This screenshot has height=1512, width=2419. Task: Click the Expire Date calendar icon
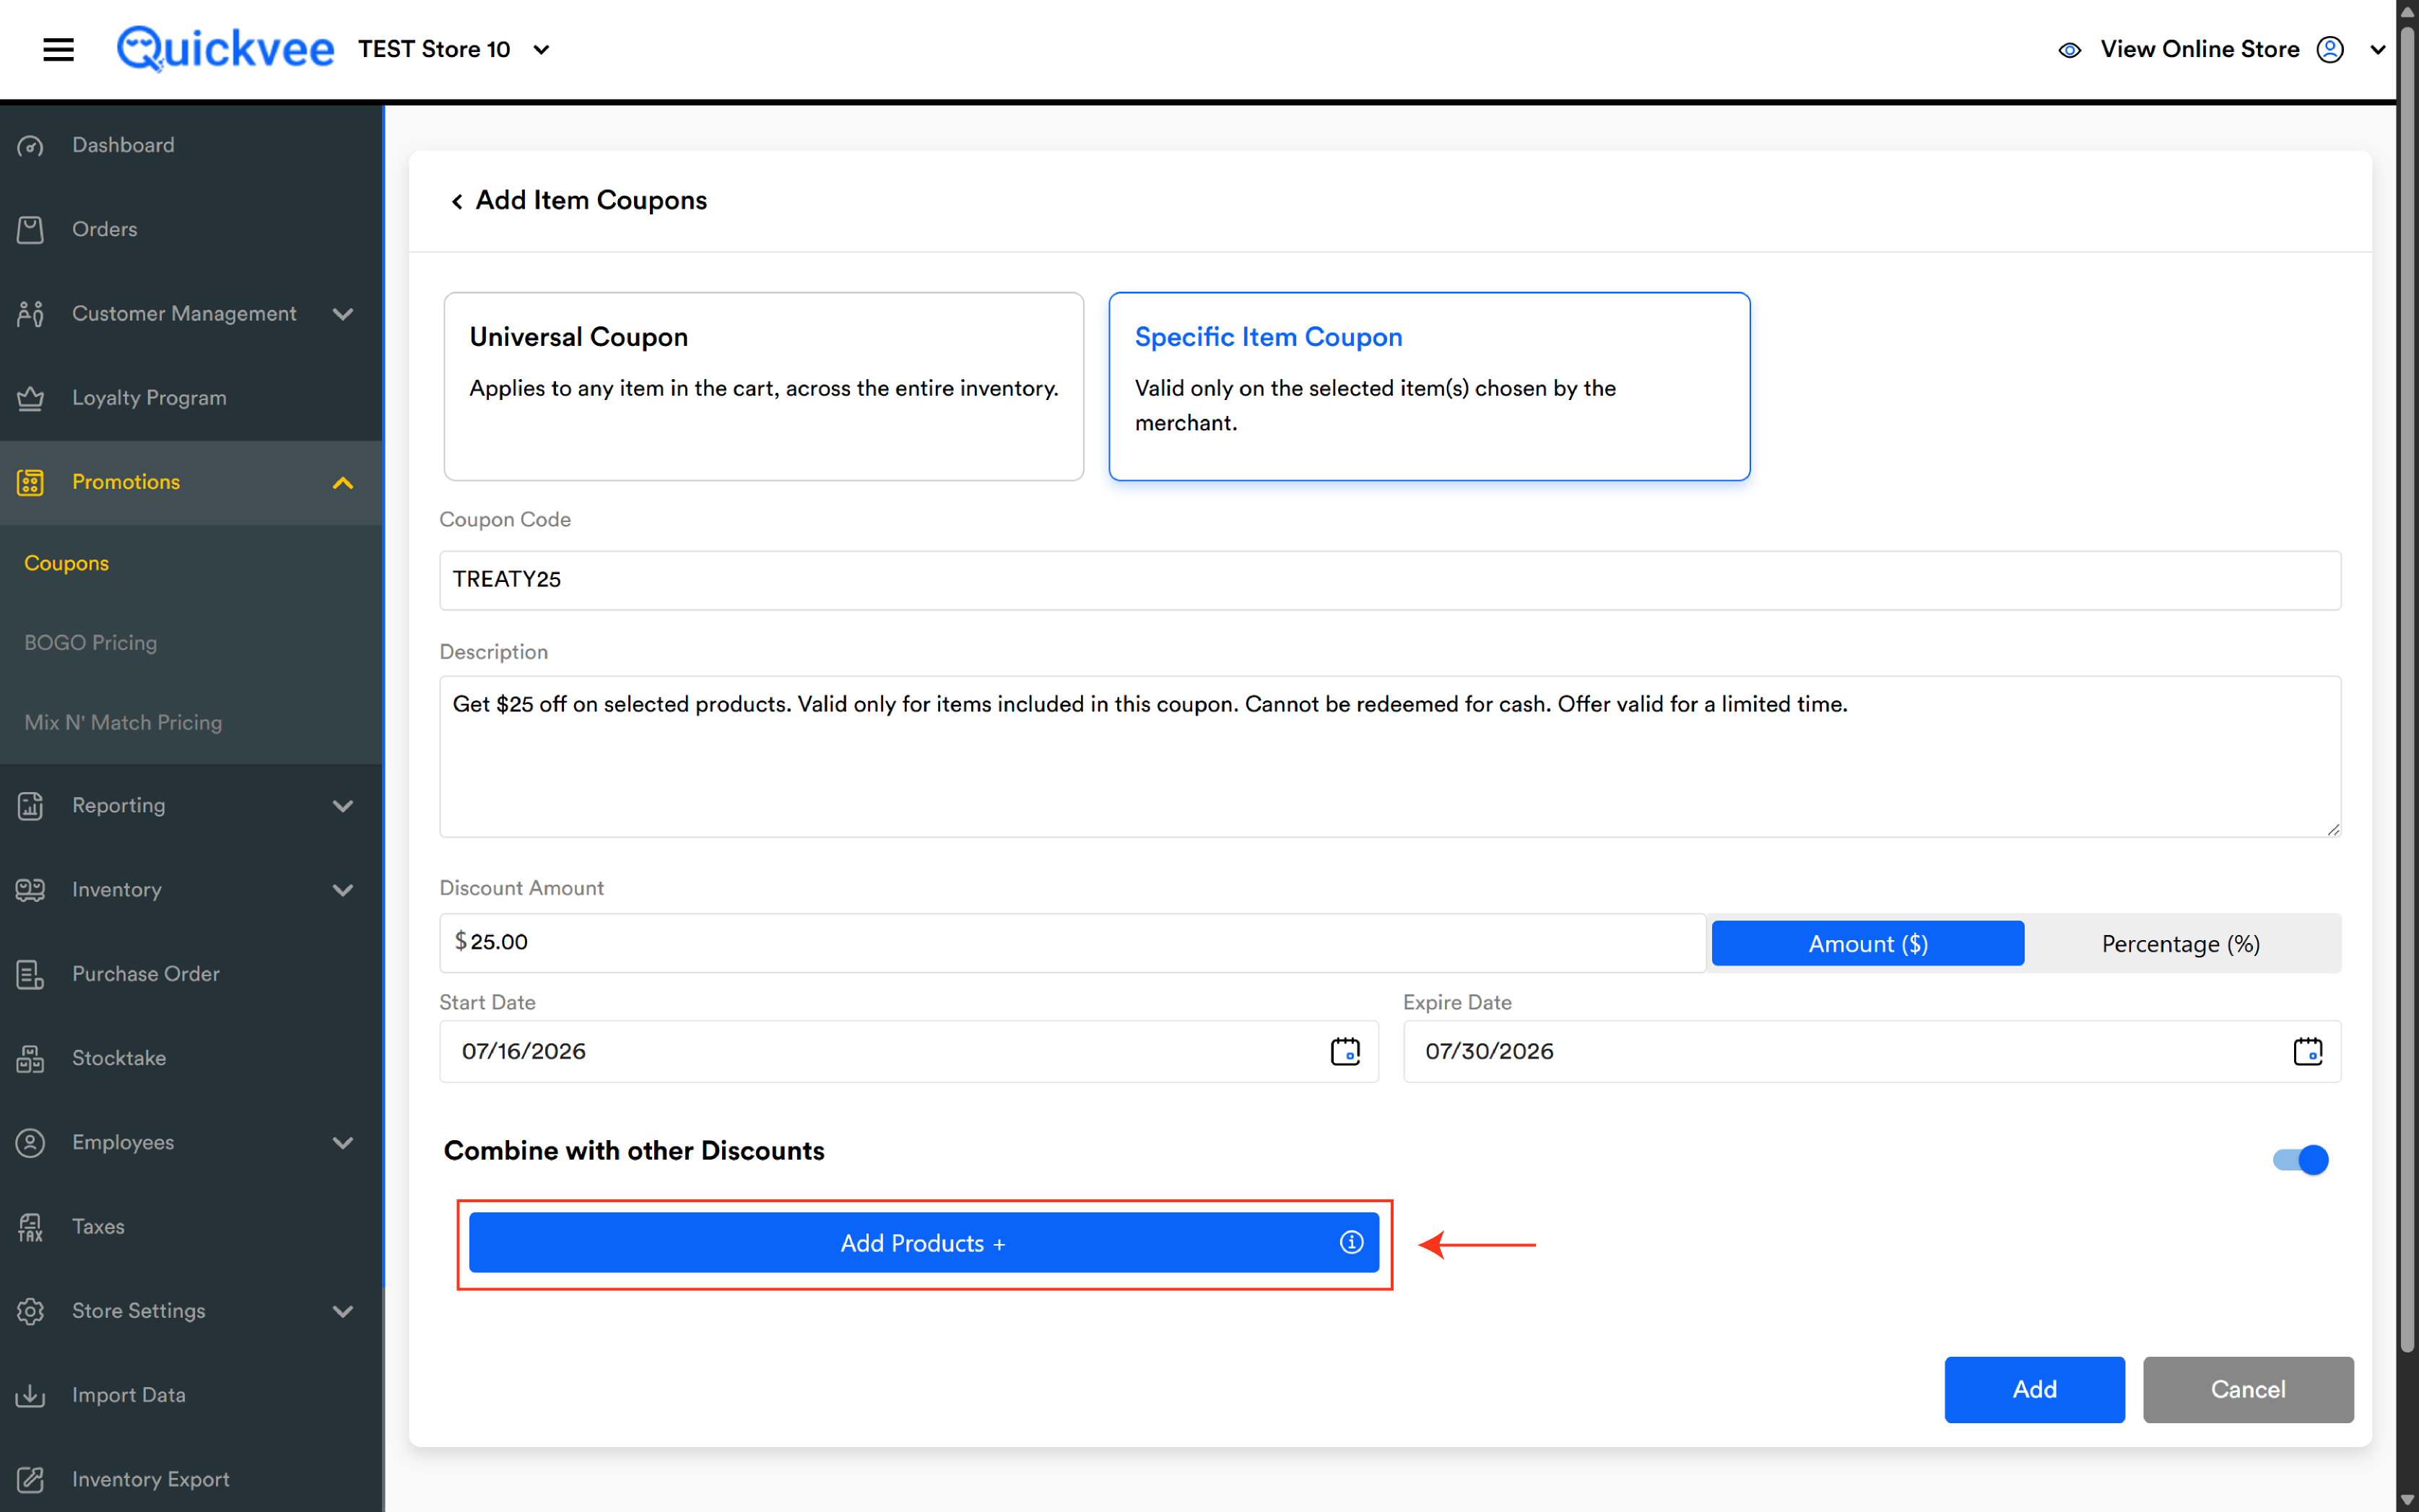tap(2307, 1051)
